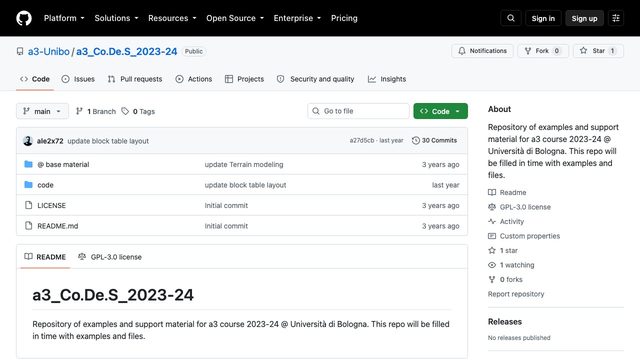Open the Report repository link
Viewport: 640px width, 360px height.
[x=516, y=294]
